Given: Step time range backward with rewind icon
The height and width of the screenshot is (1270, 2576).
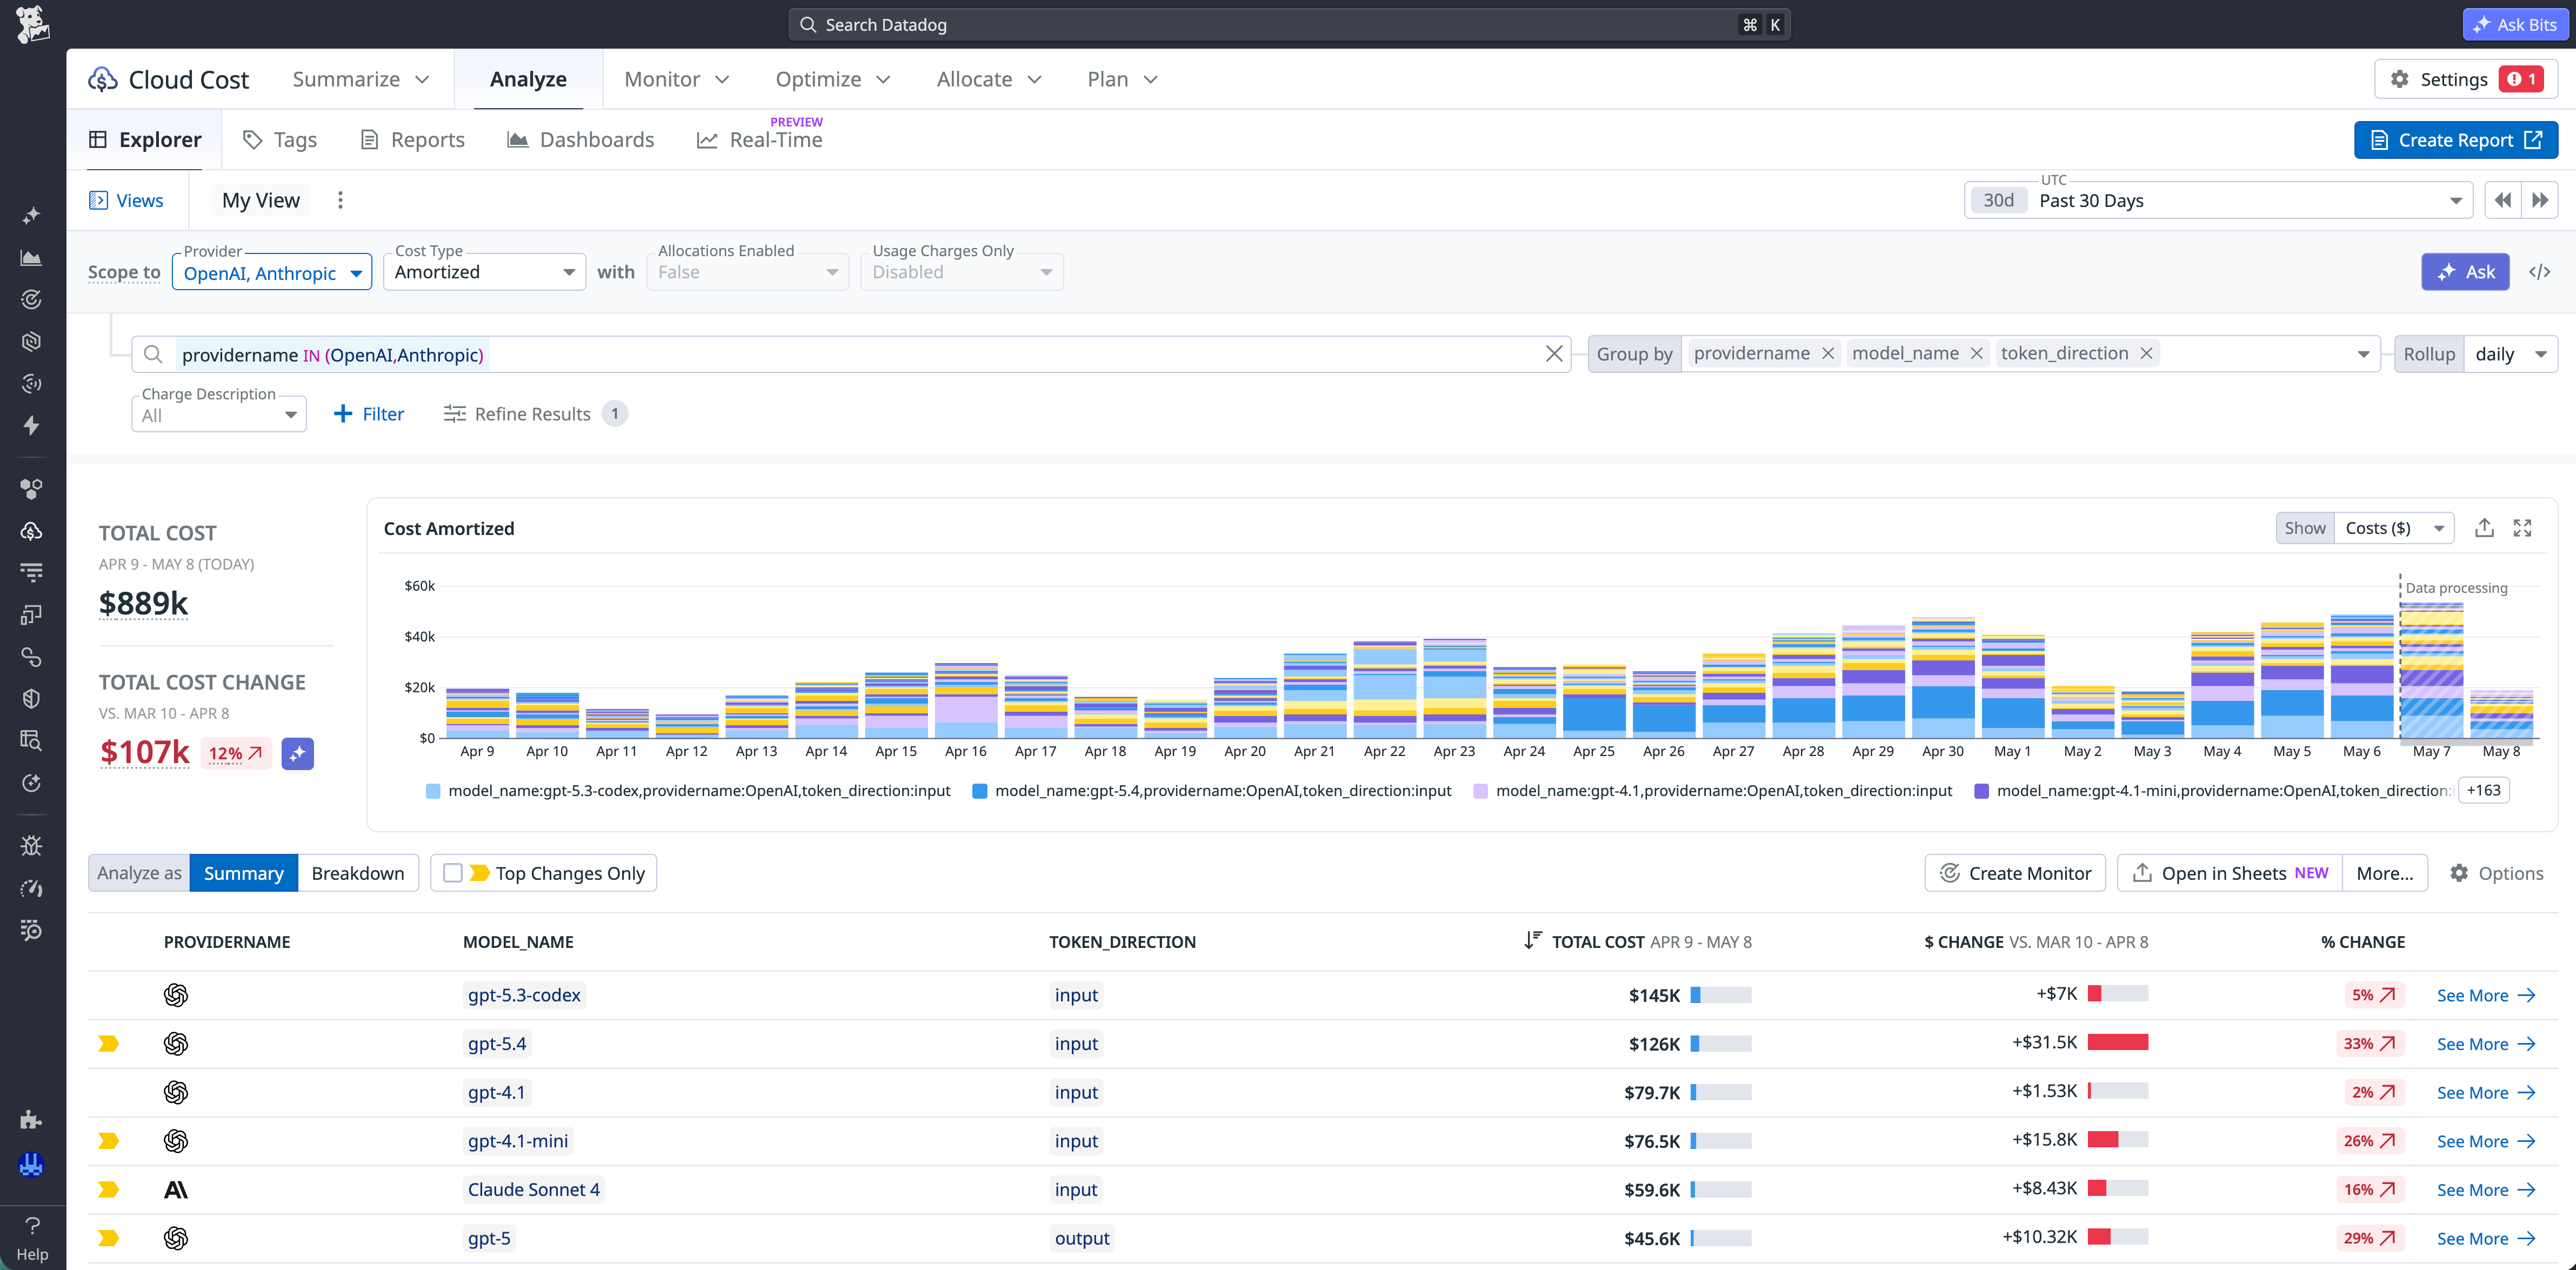Looking at the screenshot, I should tap(2502, 200).
